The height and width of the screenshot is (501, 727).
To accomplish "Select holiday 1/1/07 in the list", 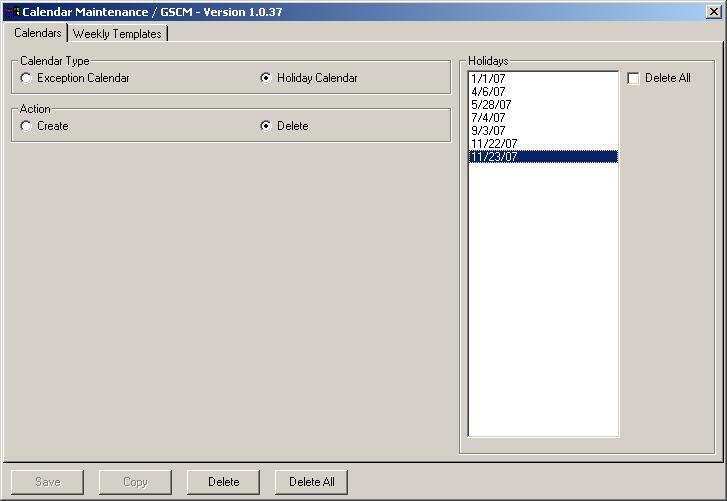I will 543,79.
